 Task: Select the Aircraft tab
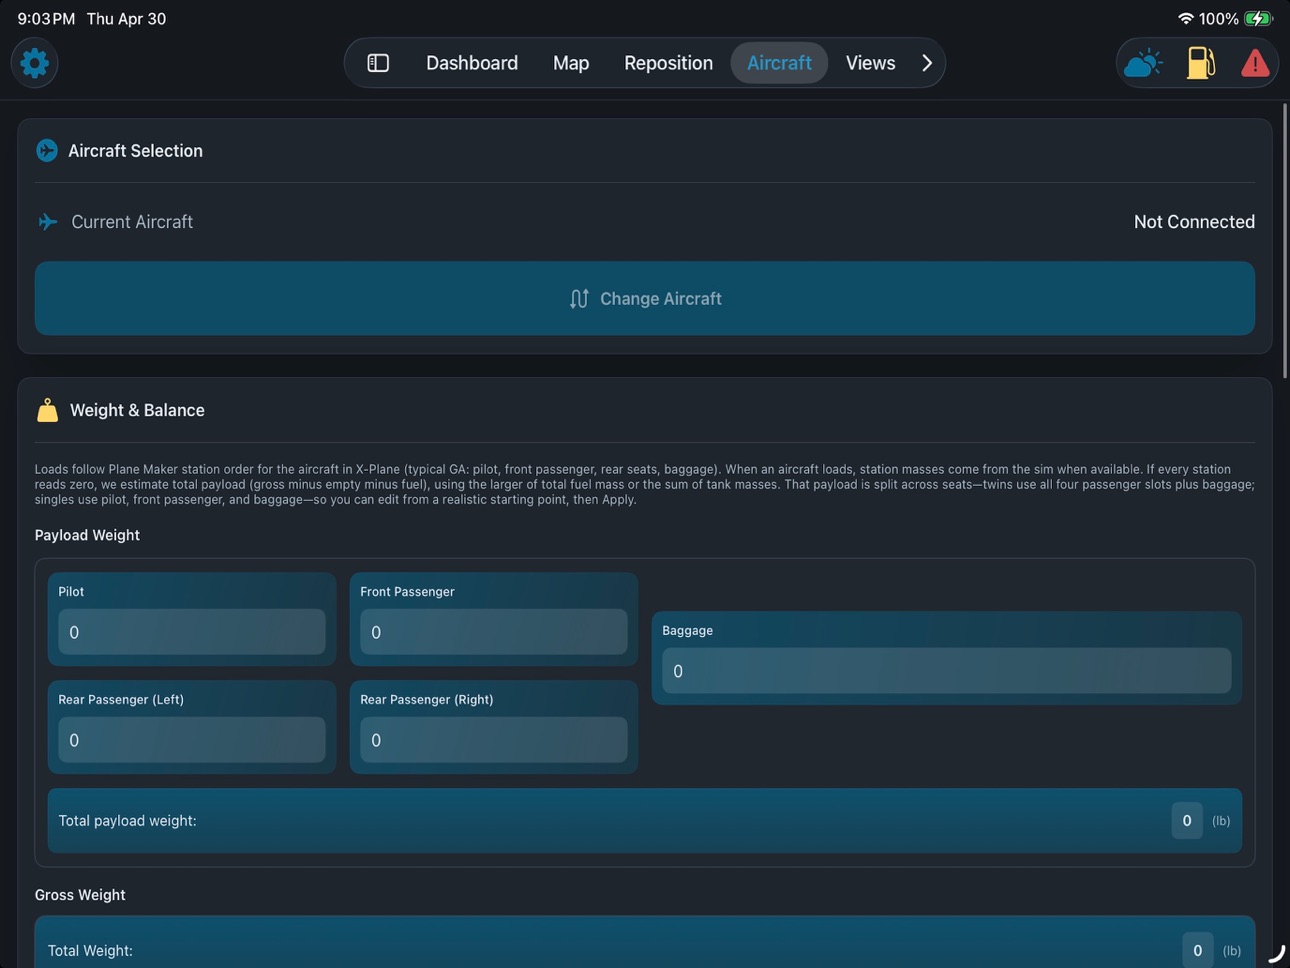point(779,63)
